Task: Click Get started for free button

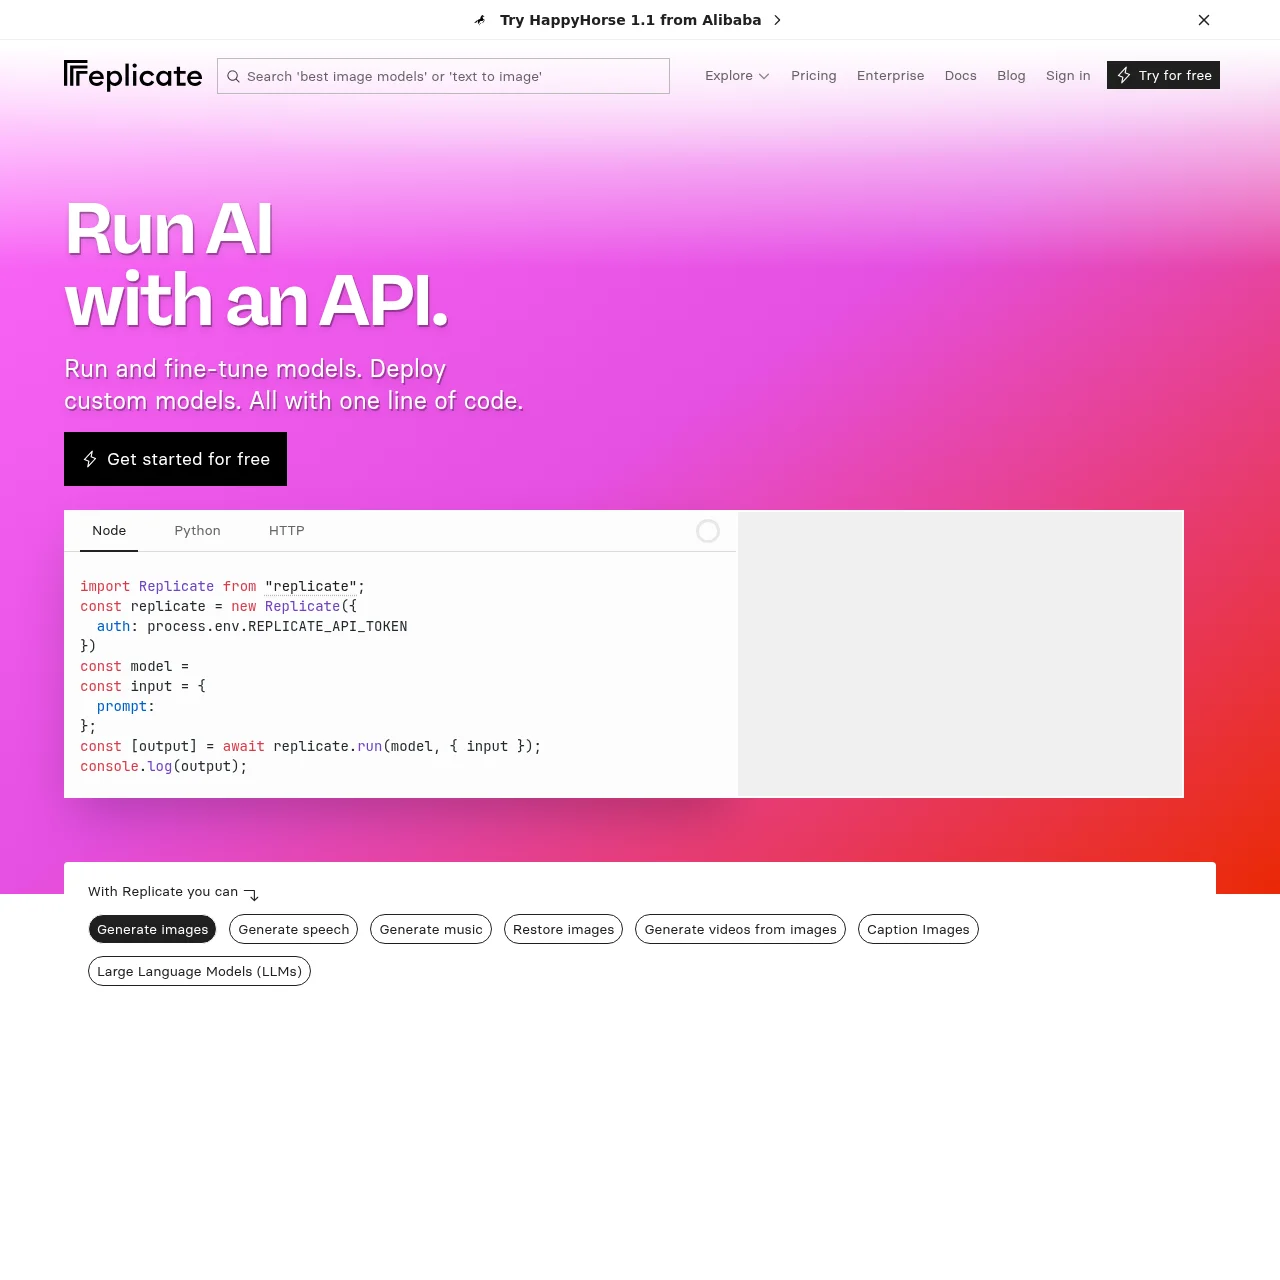Action: 175,459
